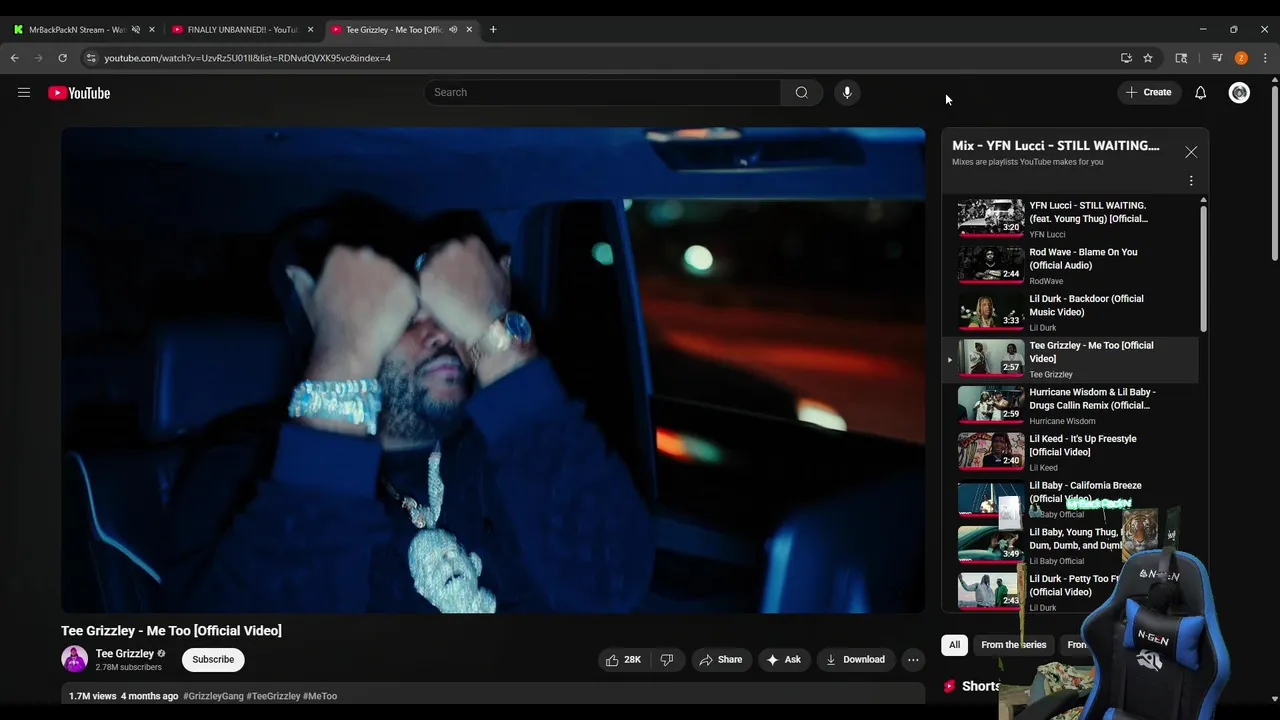Dislike the video with thumbs down
Image resolution: width=1280 pixels, height=720 pixels.
tap(667, 660)
